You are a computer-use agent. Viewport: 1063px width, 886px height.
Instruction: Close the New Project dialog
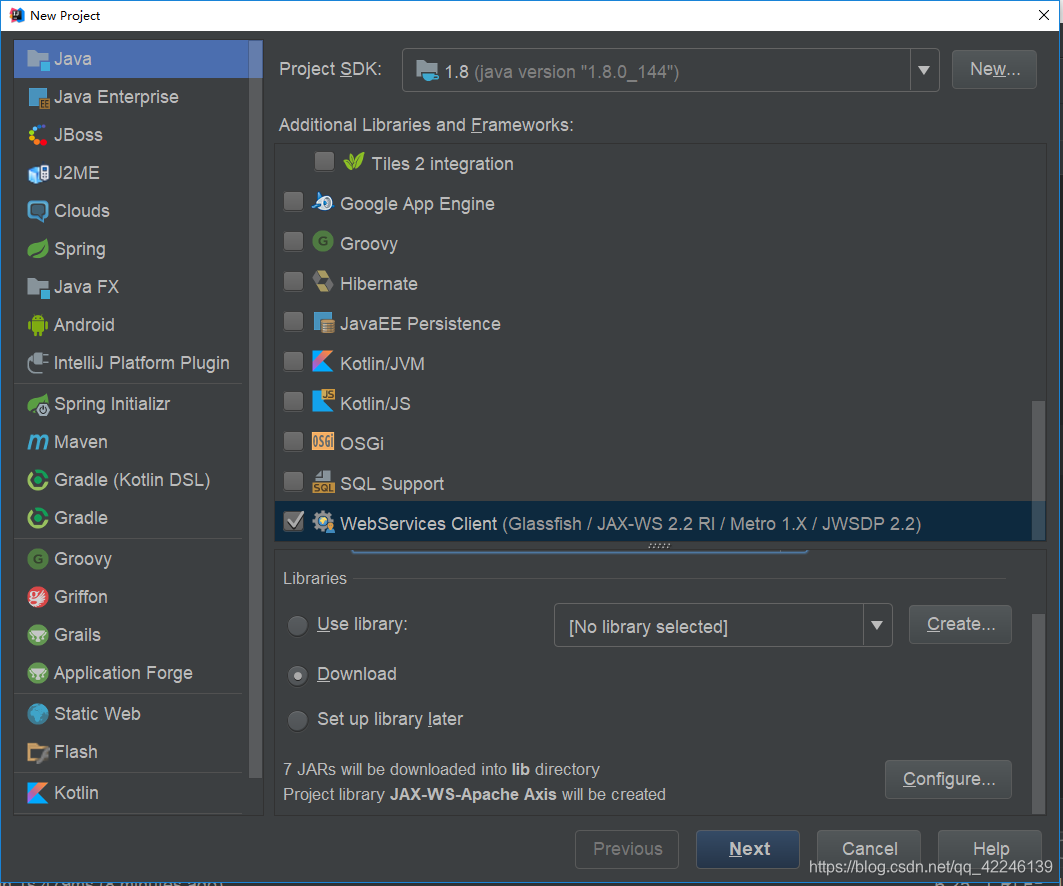pyautogui.click(x=1043, y=15)
